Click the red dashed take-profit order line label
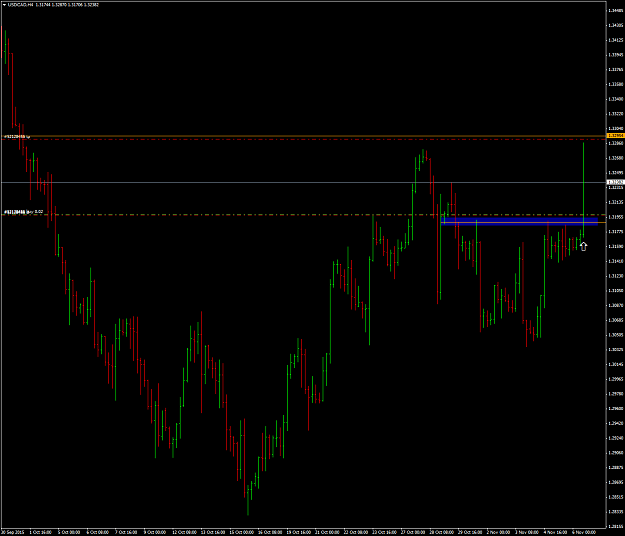Viewport: 625px width, 536px height. pos(17,137)
